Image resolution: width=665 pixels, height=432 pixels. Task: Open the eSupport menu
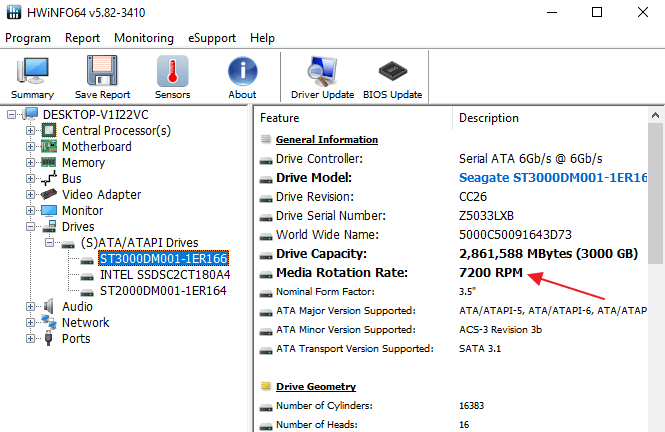pyautogui.click(x=212, y=38)
